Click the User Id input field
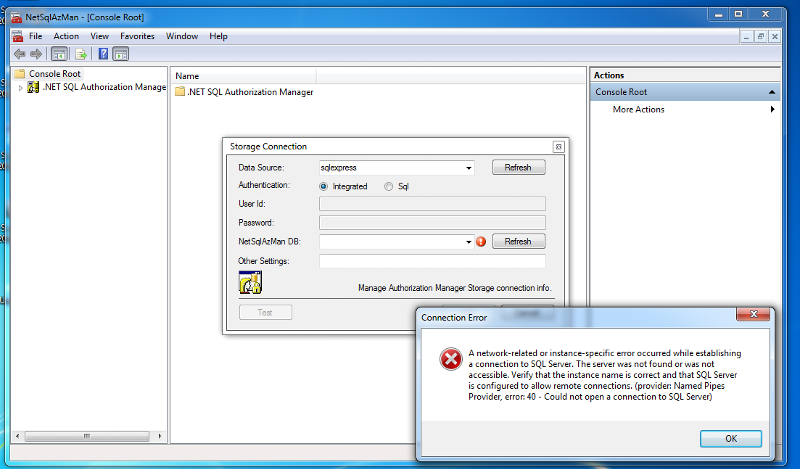 point(432,204)
